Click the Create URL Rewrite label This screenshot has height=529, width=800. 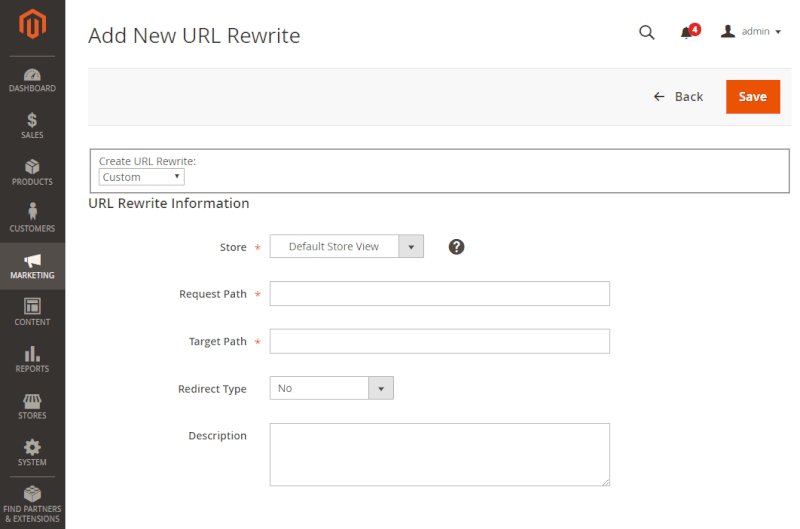(x=147, y=161)
